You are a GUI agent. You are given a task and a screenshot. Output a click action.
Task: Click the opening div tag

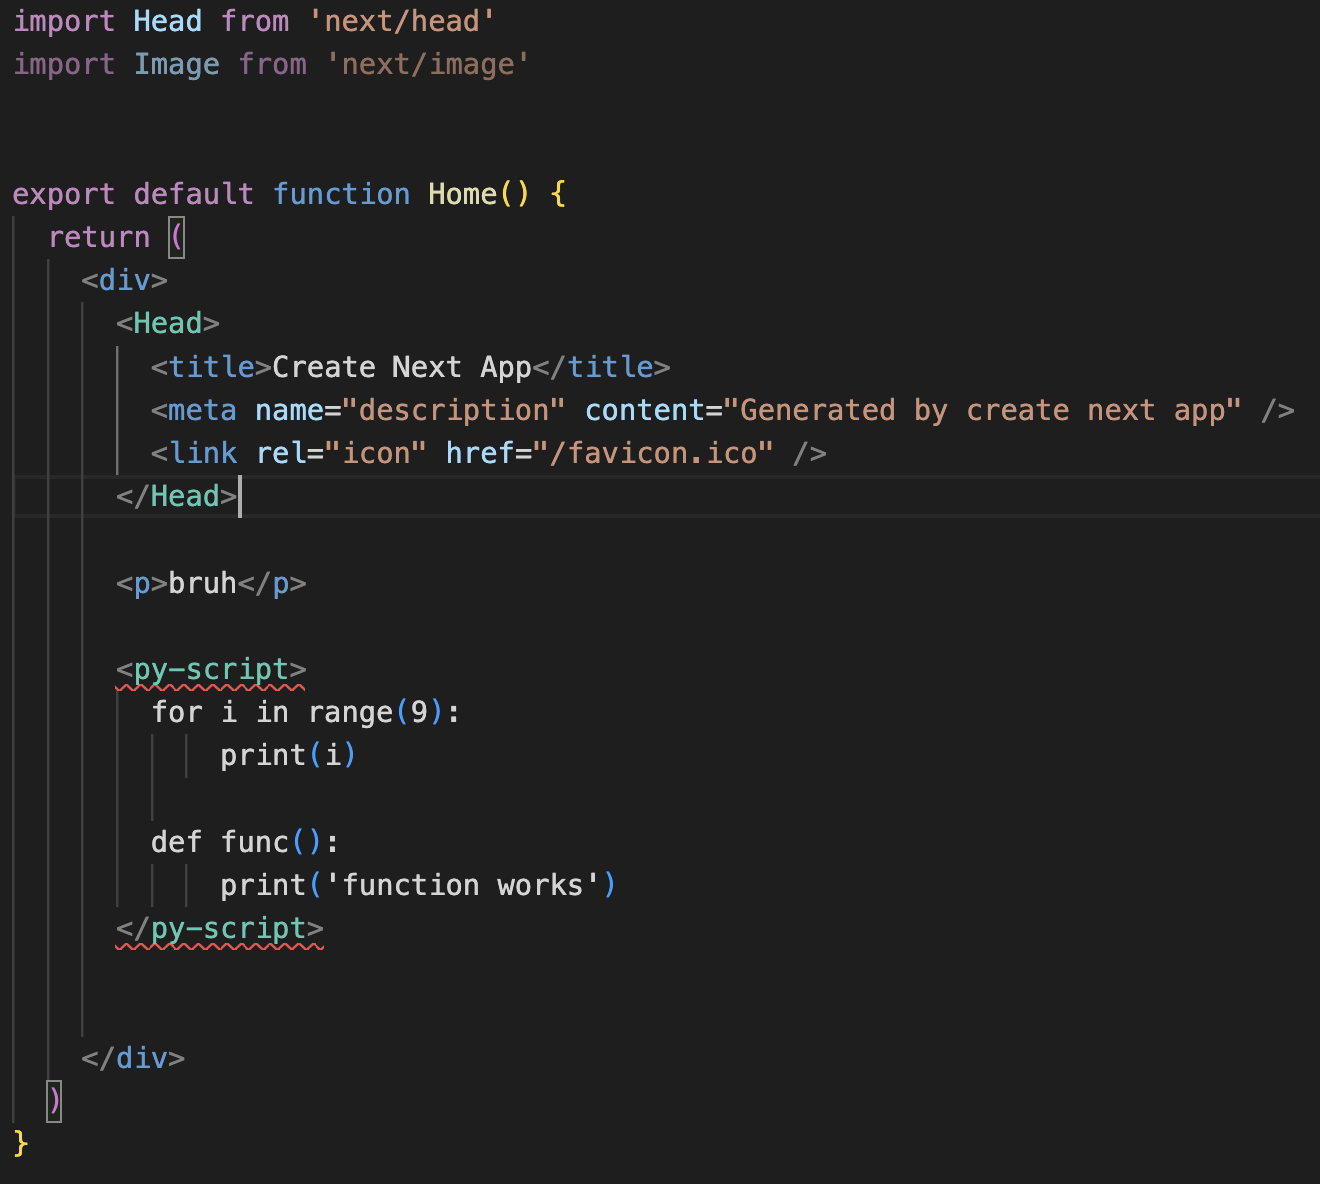coord(124,280)
